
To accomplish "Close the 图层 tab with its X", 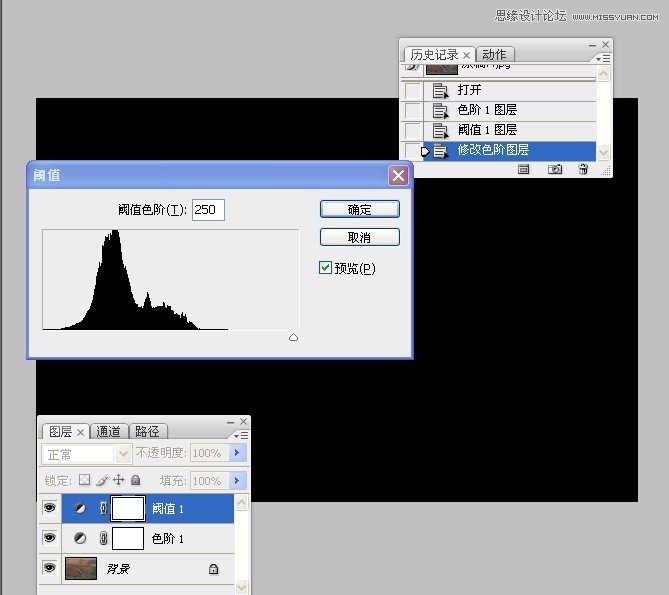I will point(80,432).
